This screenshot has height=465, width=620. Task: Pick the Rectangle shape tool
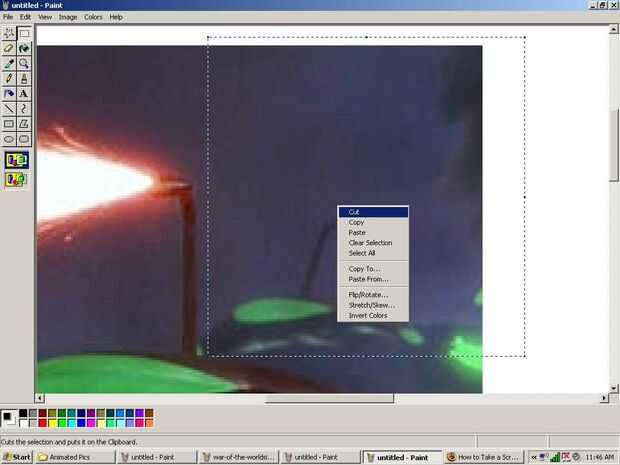point(9,124)
